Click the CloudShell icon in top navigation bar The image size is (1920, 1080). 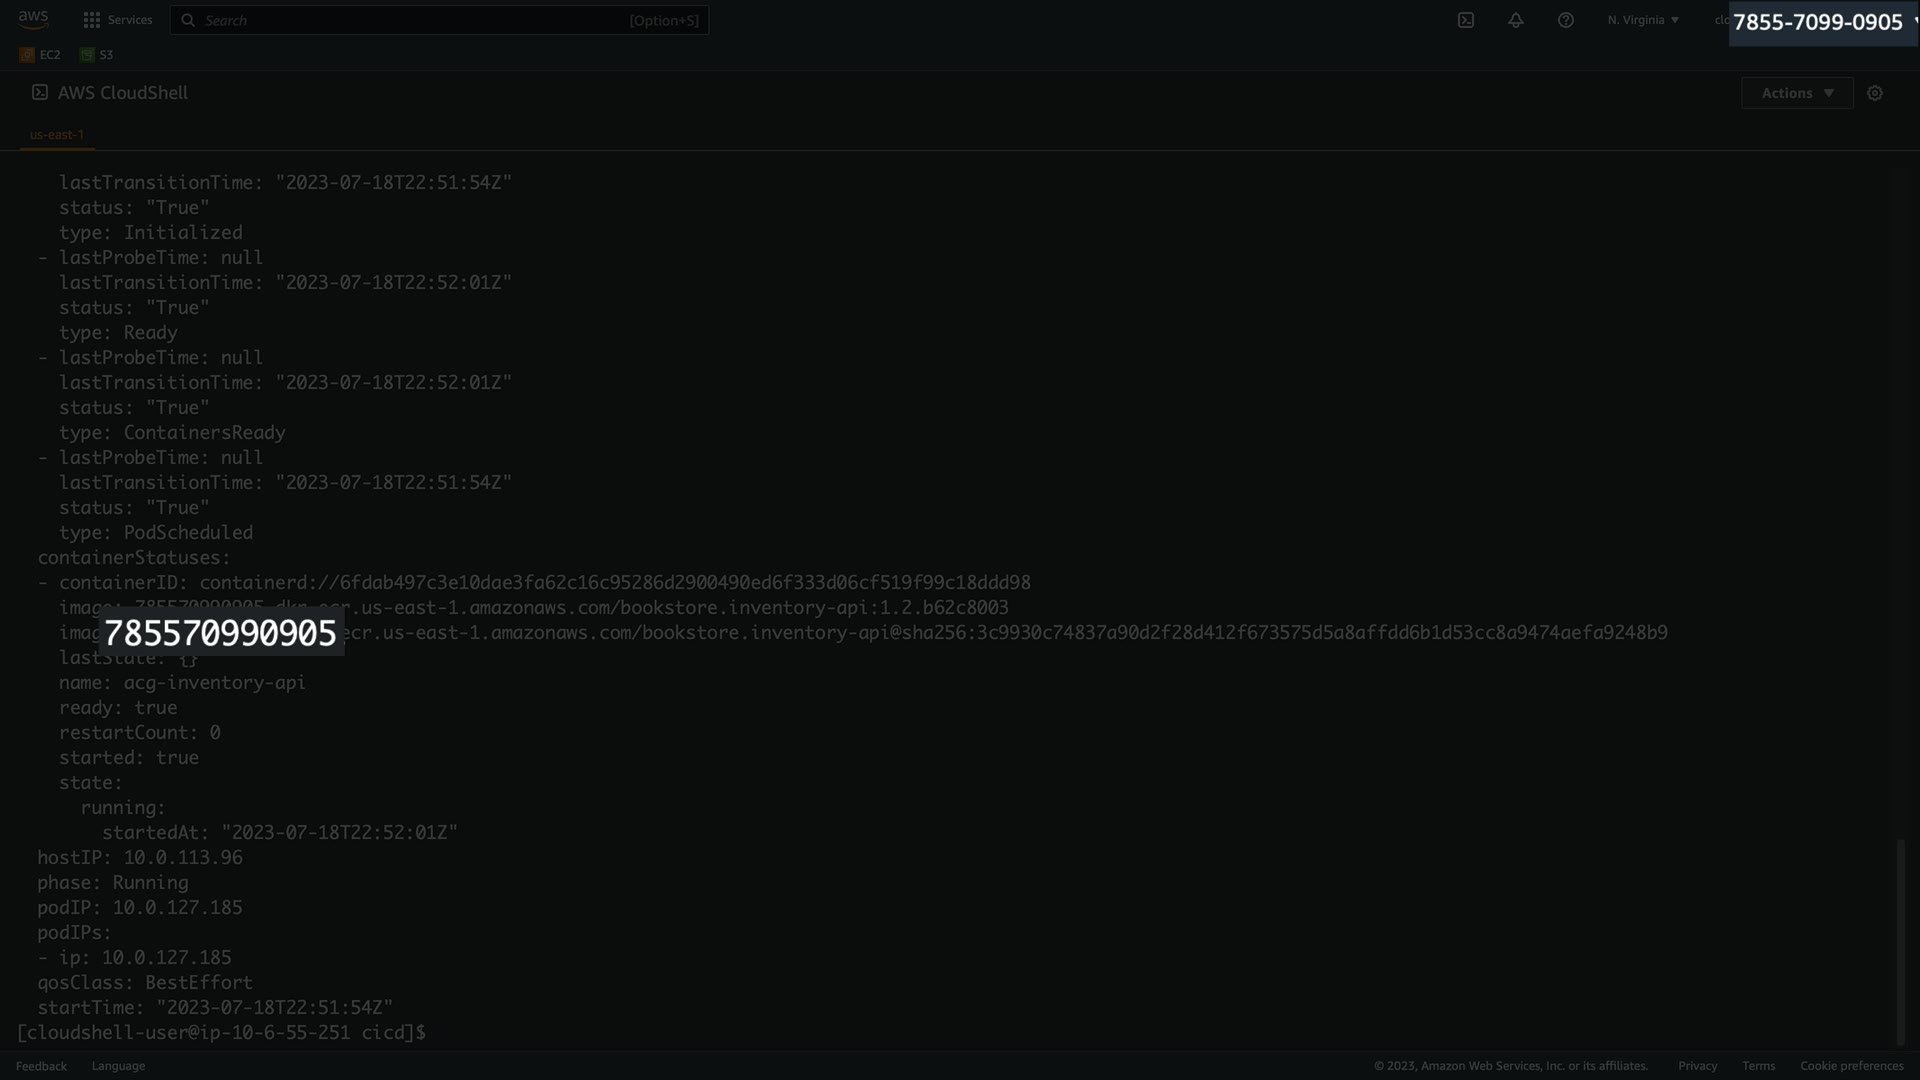point(1465,20)
